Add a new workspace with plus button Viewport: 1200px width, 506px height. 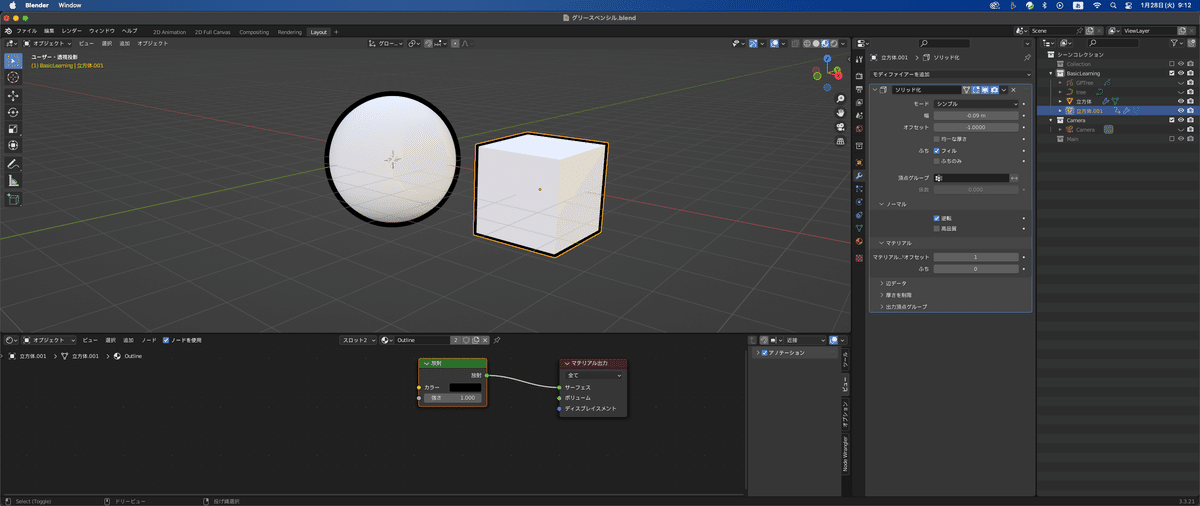[x=336, y=32]
